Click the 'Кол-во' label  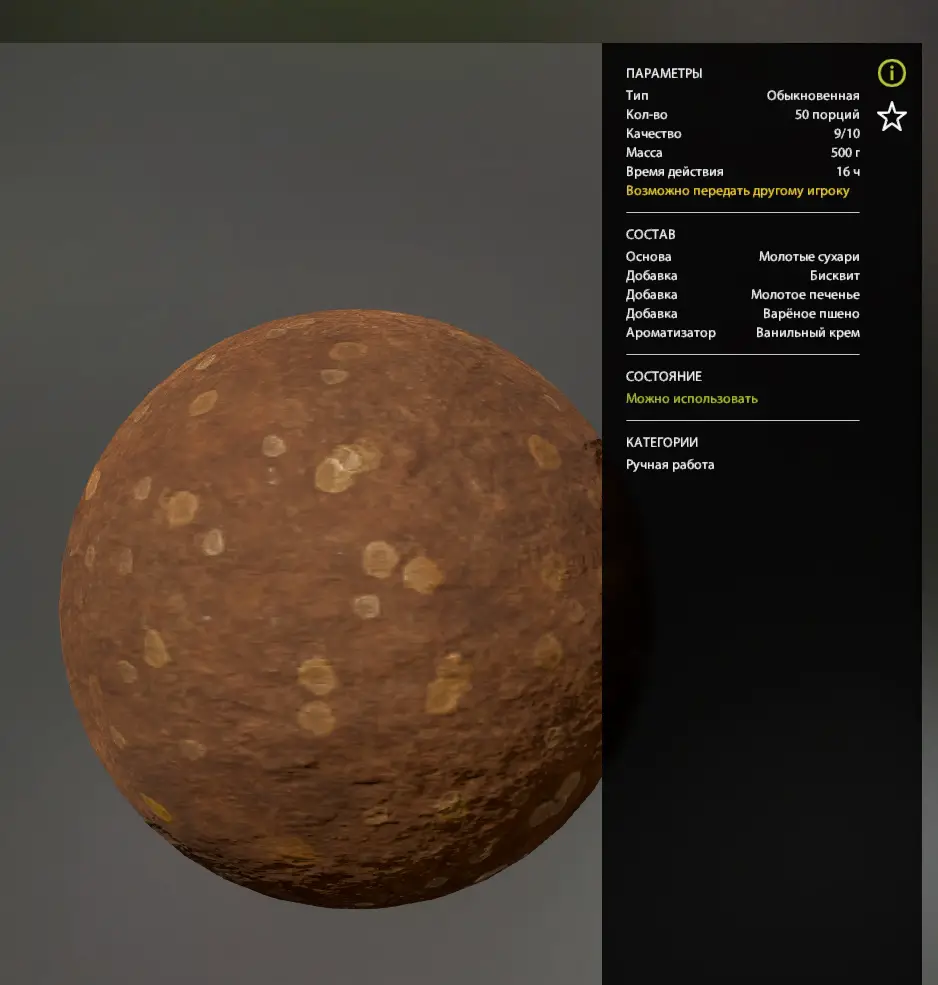click(x=646, y=114)
